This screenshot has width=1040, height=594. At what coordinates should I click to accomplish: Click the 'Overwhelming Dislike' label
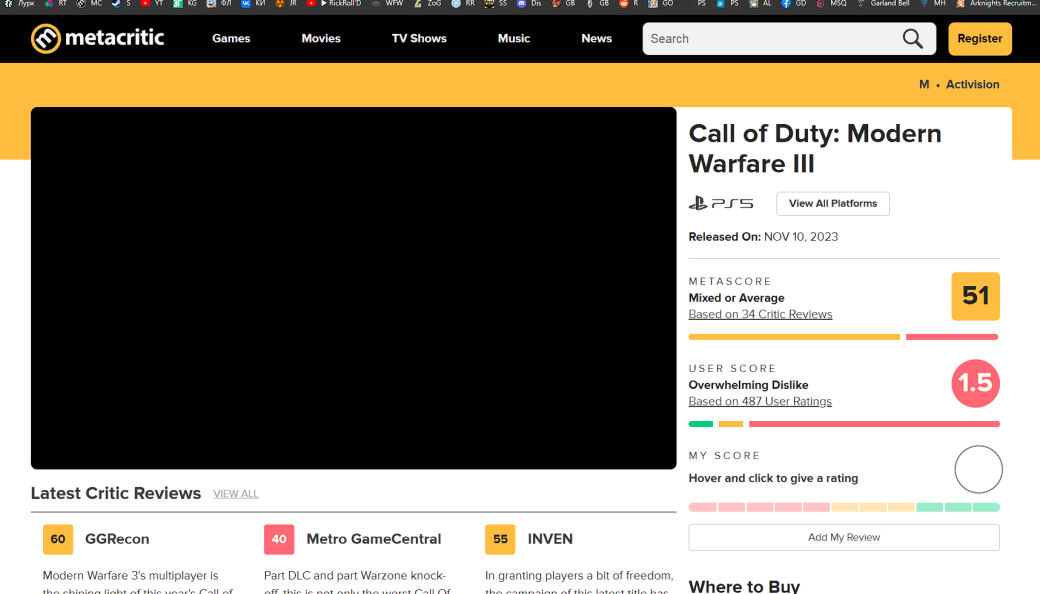(748, 385)
